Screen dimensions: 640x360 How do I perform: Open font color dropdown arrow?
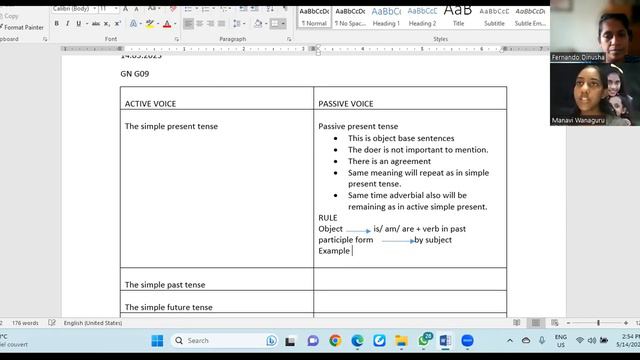[175, 24]
